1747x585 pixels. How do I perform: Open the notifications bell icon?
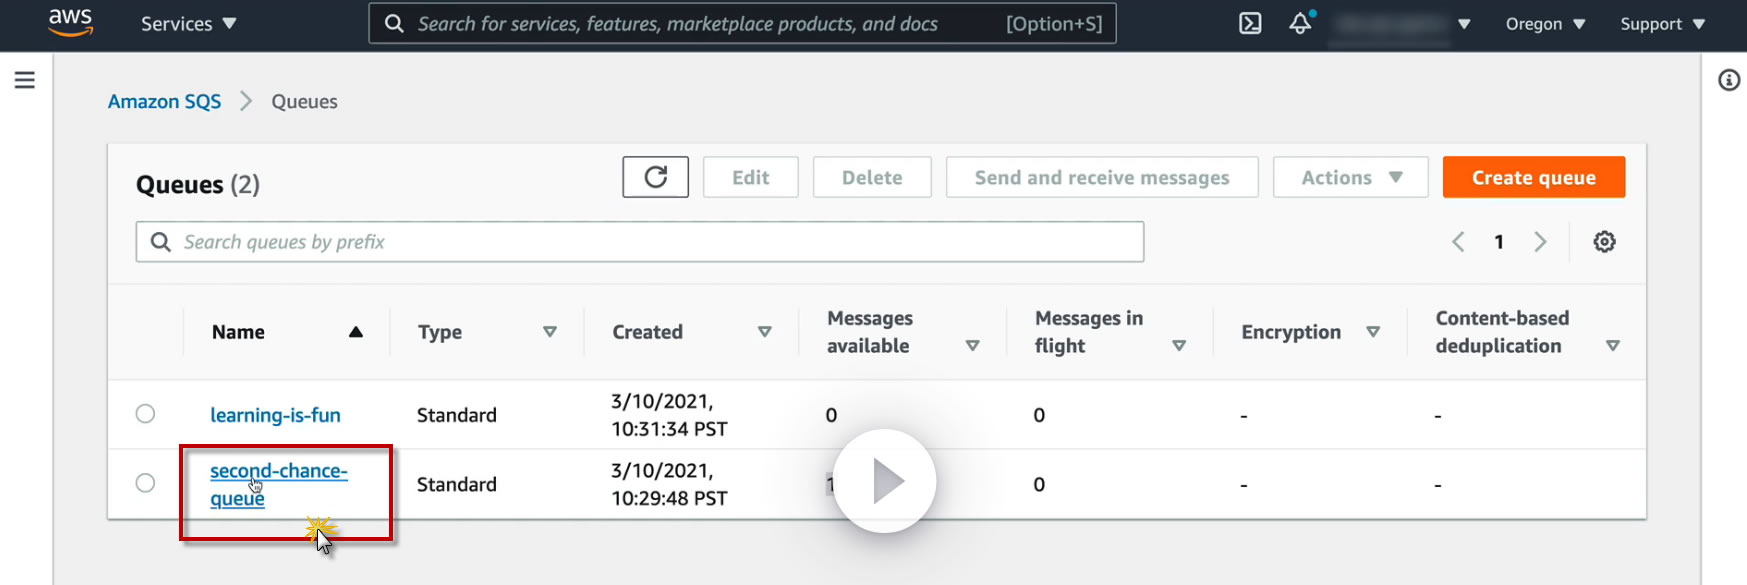pyautogui.click(x=1300, y=23)
